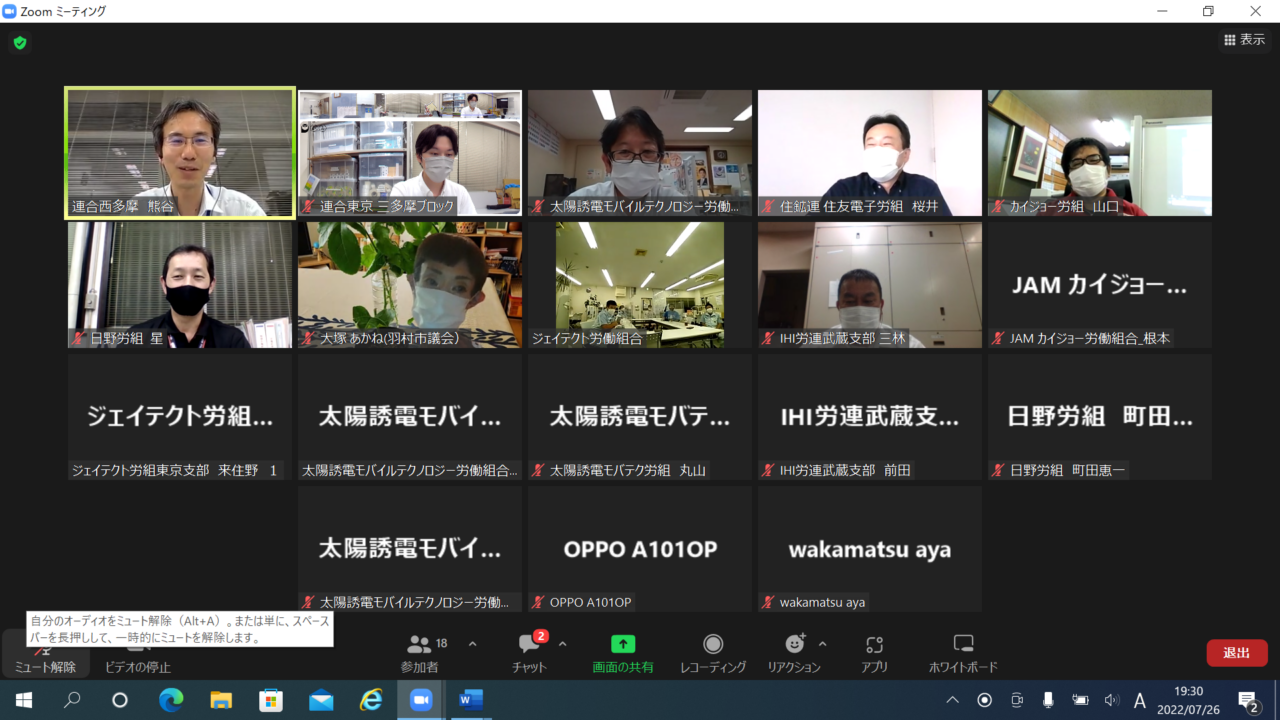Toggle the IME input mode A indicator
The height and width of the screenshot is (720, 1280).
point(1140,700)
